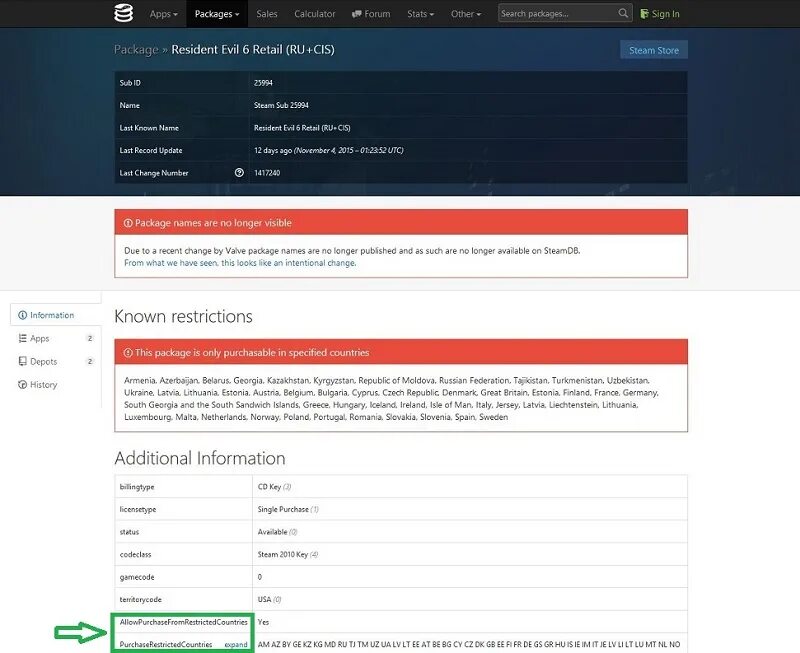Click the depot icon next to Depots
Viewport: 800px width, 653px height.
(24, 361)
